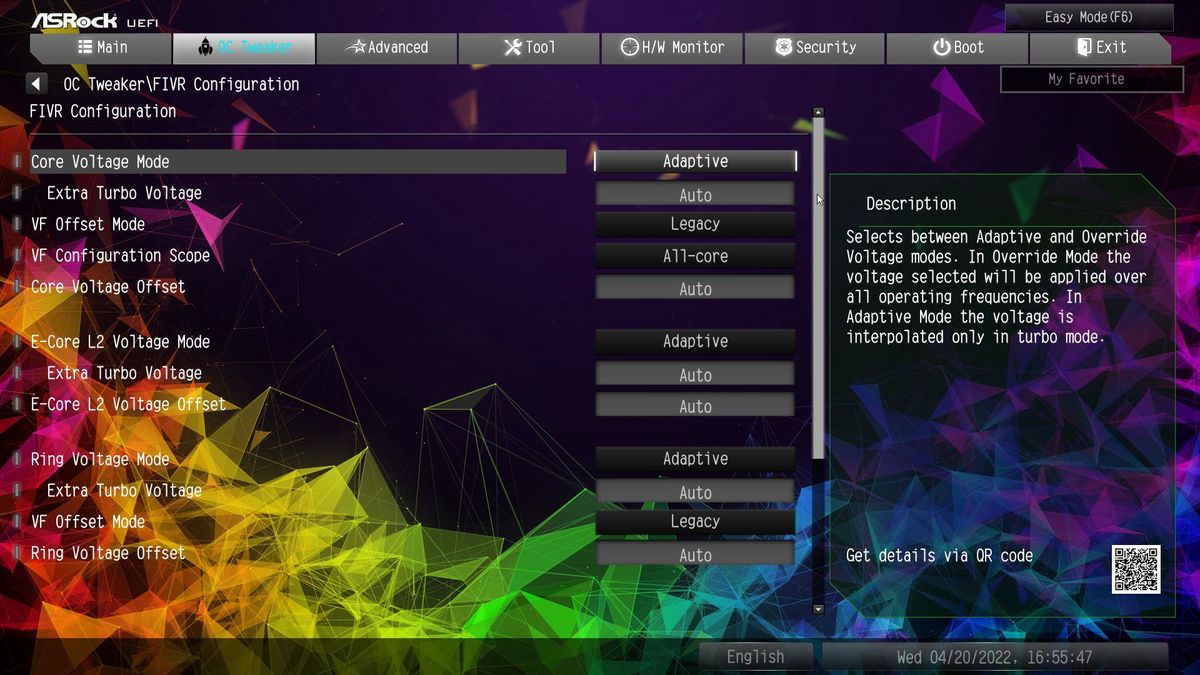This screenshot has width=1200, height=675.
Task: Click the scrollbar up arrow
Action: [x=818, y=113]
